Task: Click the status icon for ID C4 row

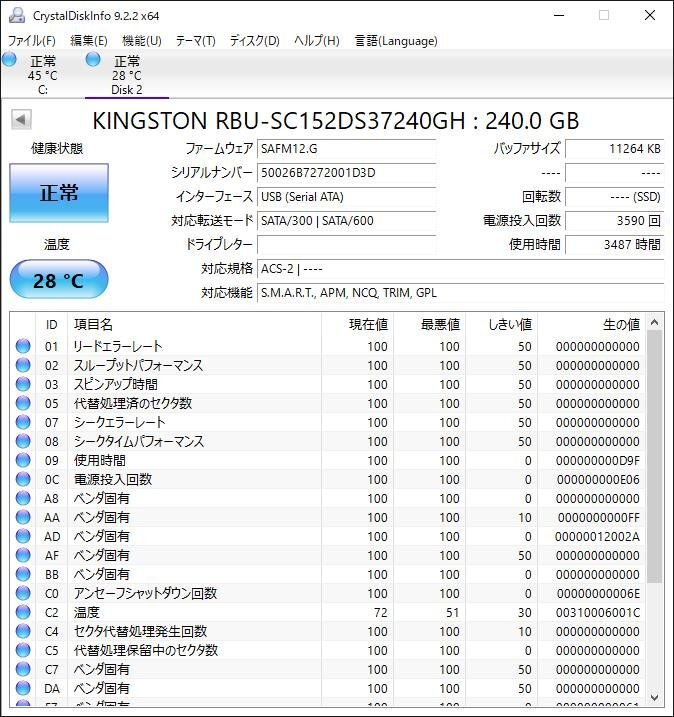Action: (23, 631)
